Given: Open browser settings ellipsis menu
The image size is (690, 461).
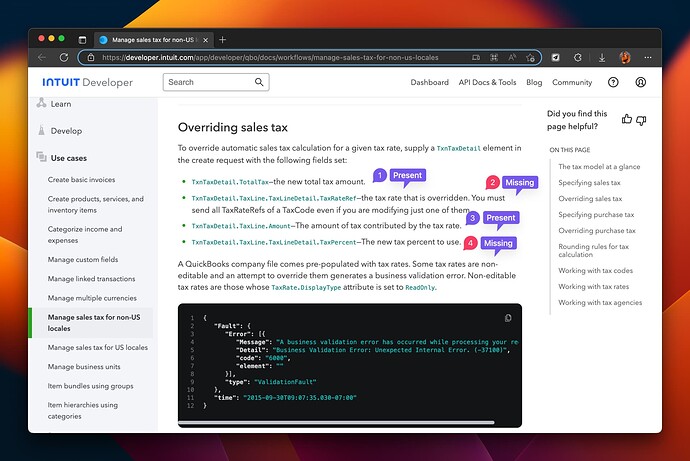Looking at the screenshot, I should tap(648, 57).
